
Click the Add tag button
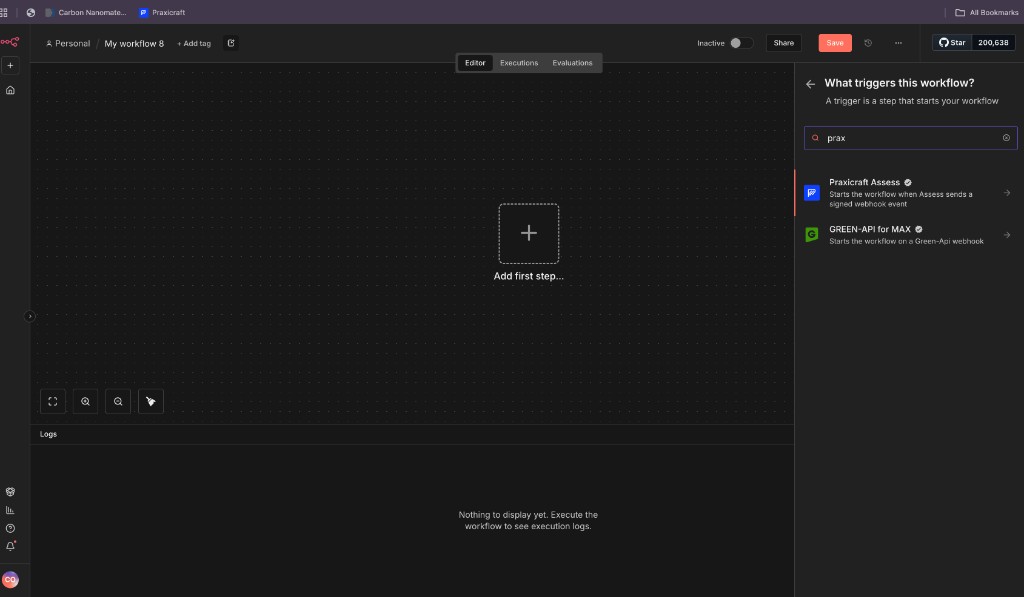194,44
